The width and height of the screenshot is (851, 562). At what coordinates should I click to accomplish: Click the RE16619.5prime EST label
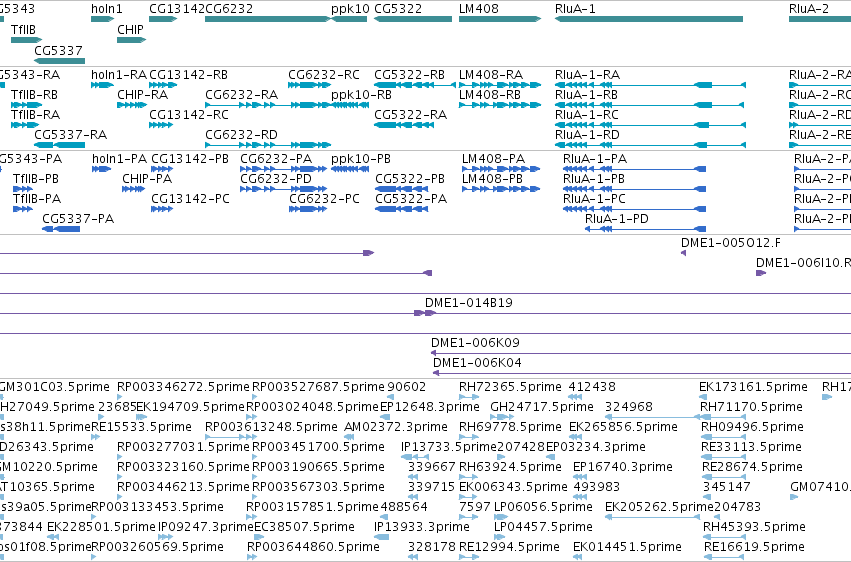[x=754, y=547]
